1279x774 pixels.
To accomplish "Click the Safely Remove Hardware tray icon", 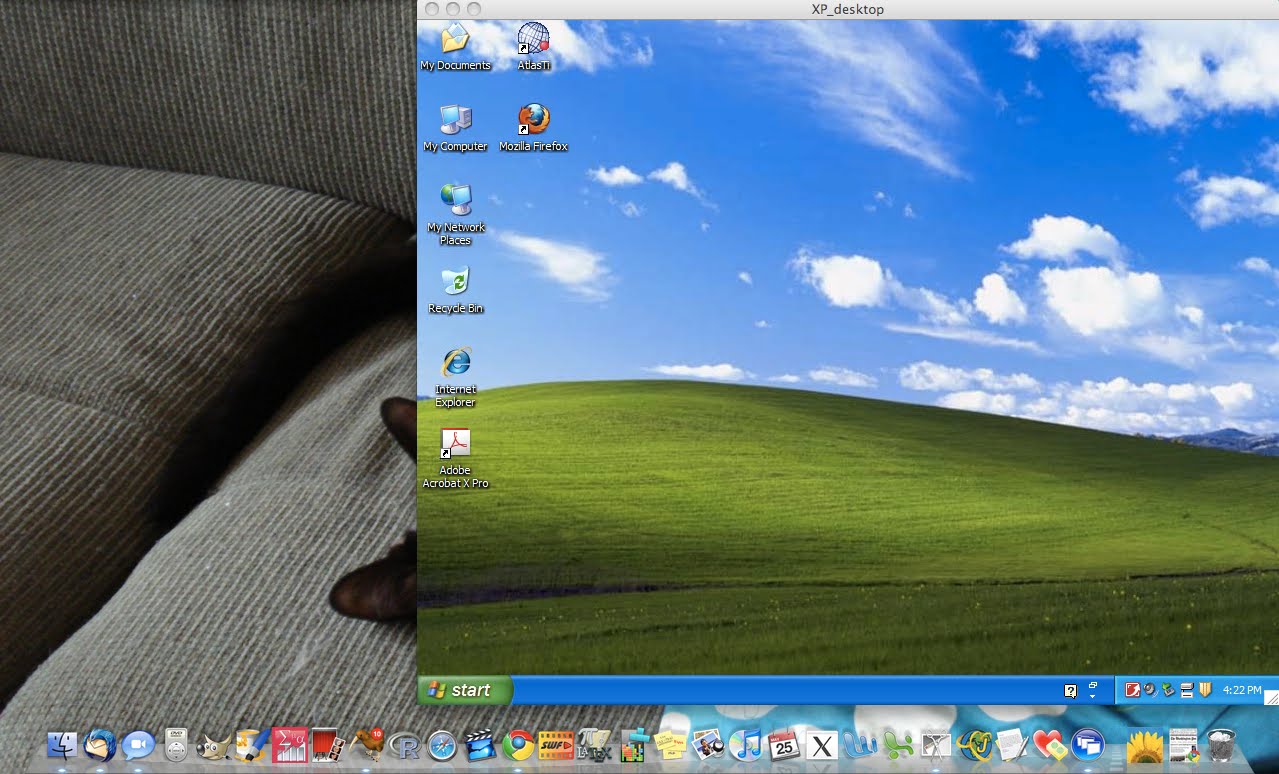I will (1168, 690).
